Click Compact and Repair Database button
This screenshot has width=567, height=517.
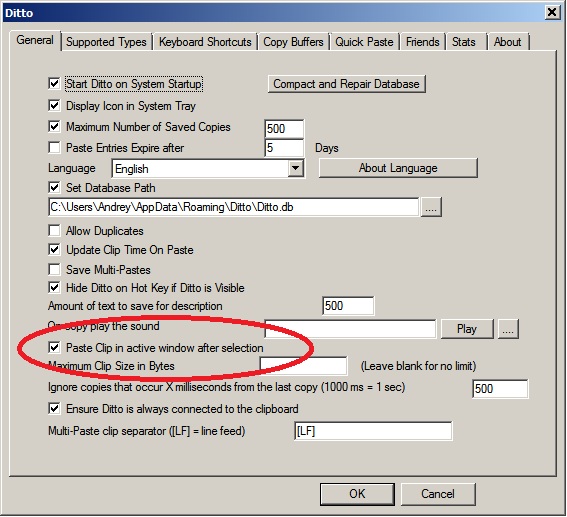pyautogui.click(x=346, y=84)
